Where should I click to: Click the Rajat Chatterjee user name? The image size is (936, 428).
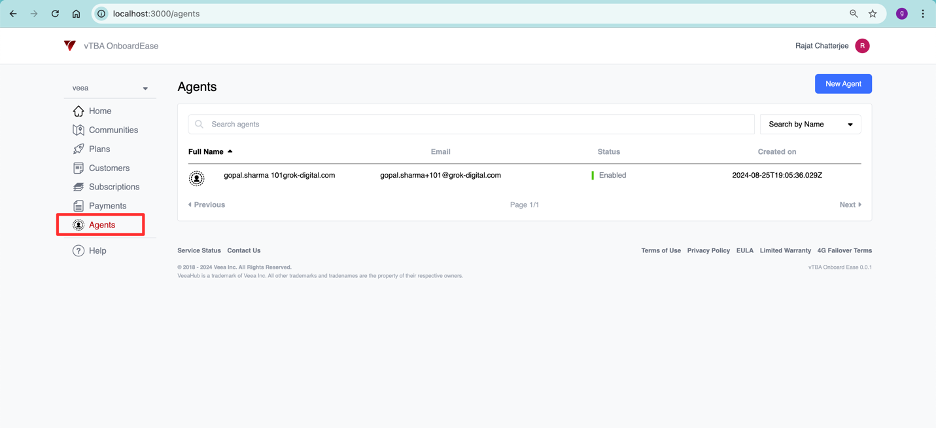coord(822,46)
